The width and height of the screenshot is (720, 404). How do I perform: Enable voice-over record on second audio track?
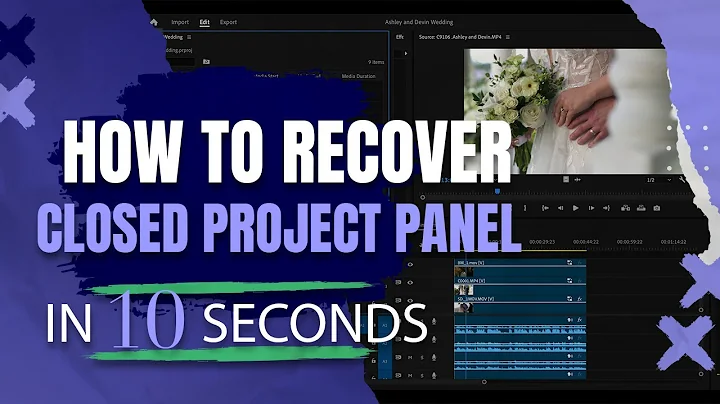(x=434, y=340)
